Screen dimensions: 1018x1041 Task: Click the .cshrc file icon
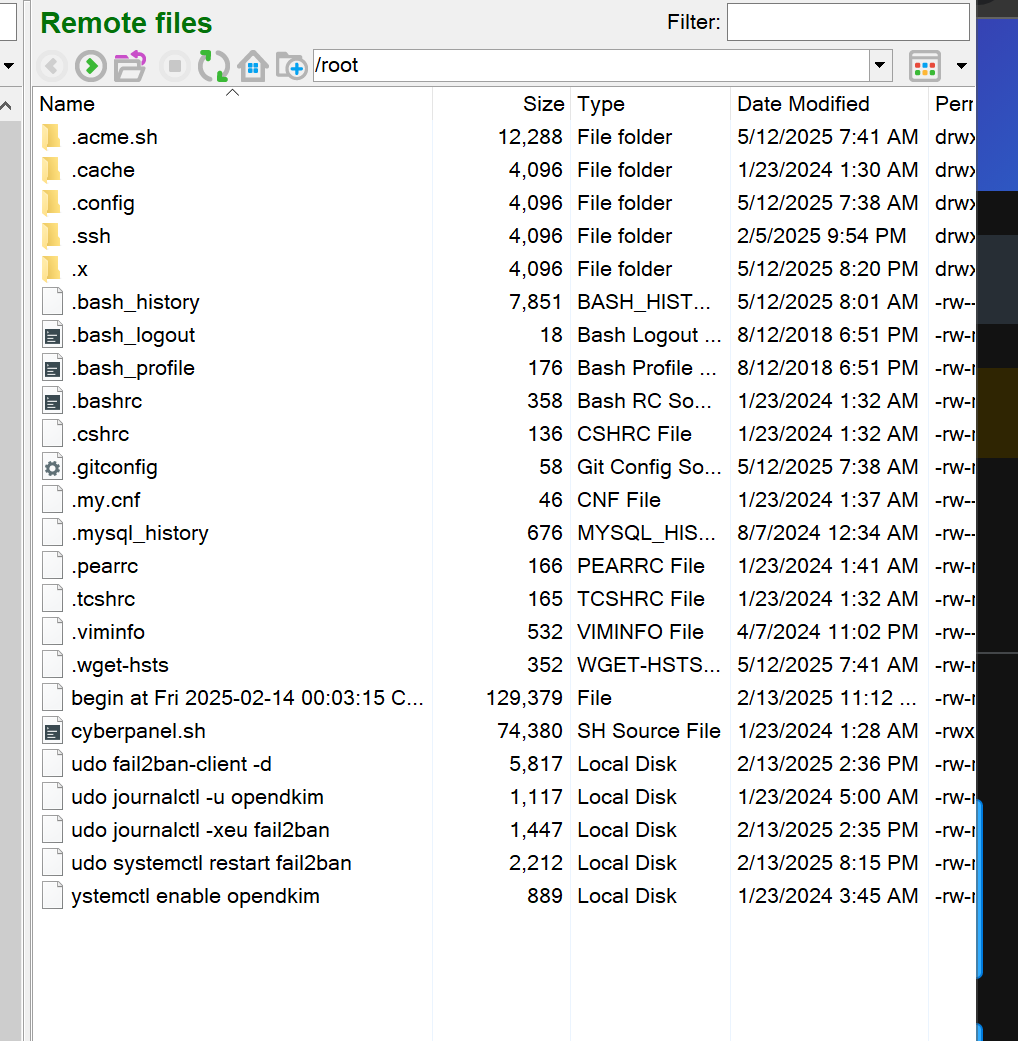pyautogui.click(x=52, y=434)
